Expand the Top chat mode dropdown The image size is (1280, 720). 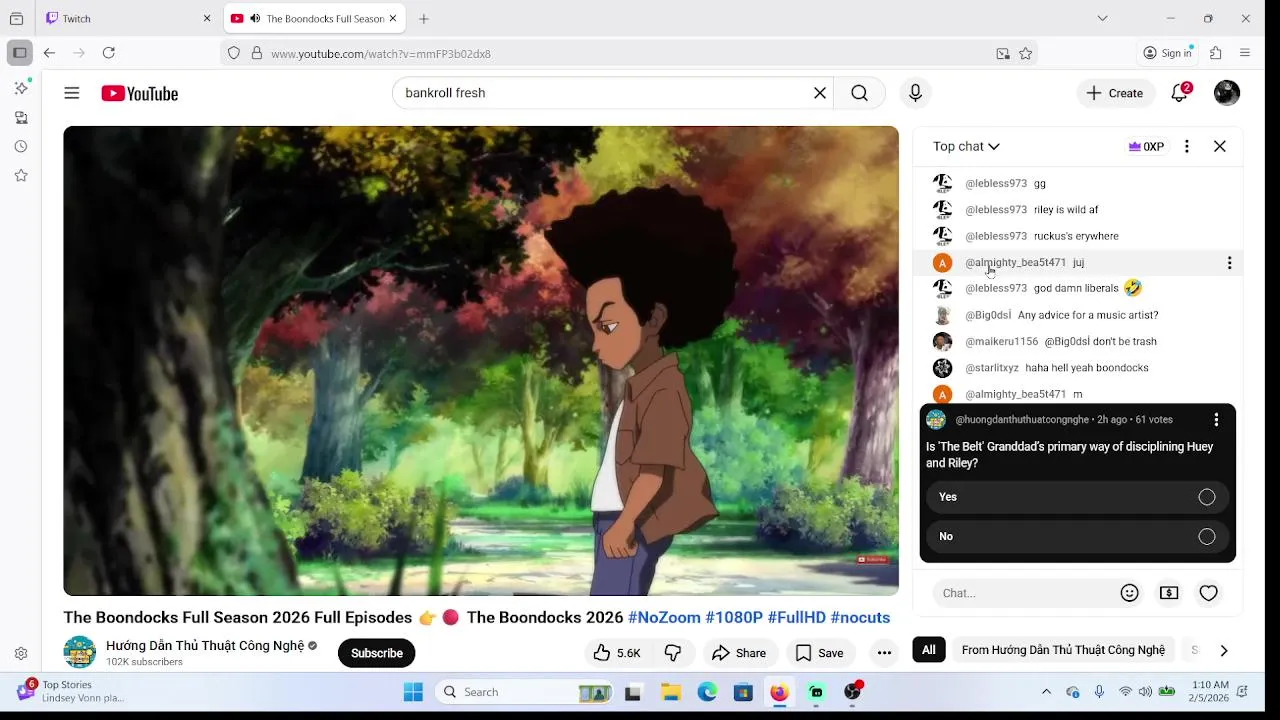click(x=966, y=146)
